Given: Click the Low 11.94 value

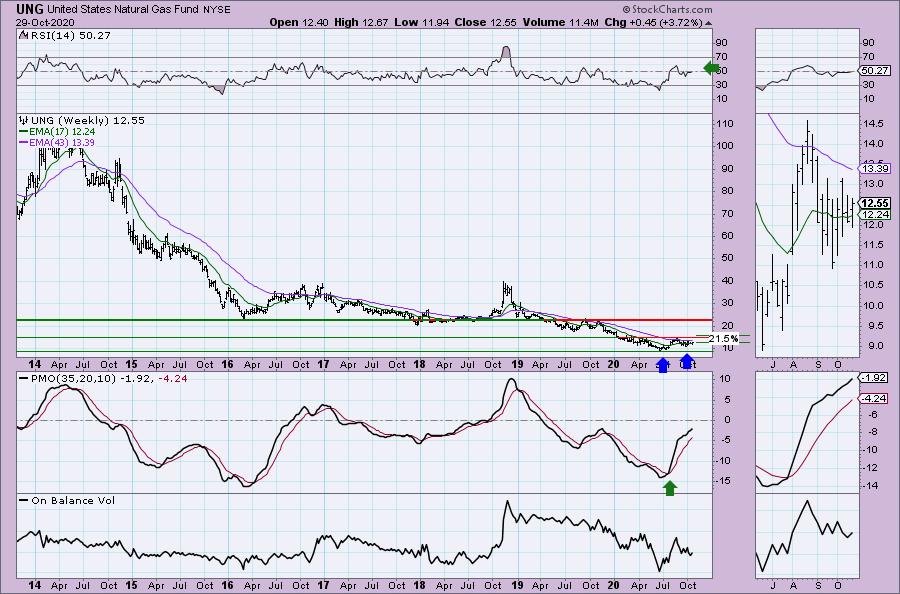Looking at the screenshot, I should (x=422, y=22).
